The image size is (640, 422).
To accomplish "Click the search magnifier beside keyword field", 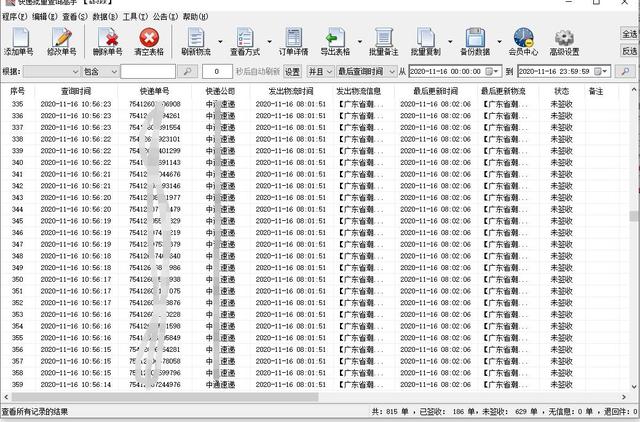I will click(187, 71).
